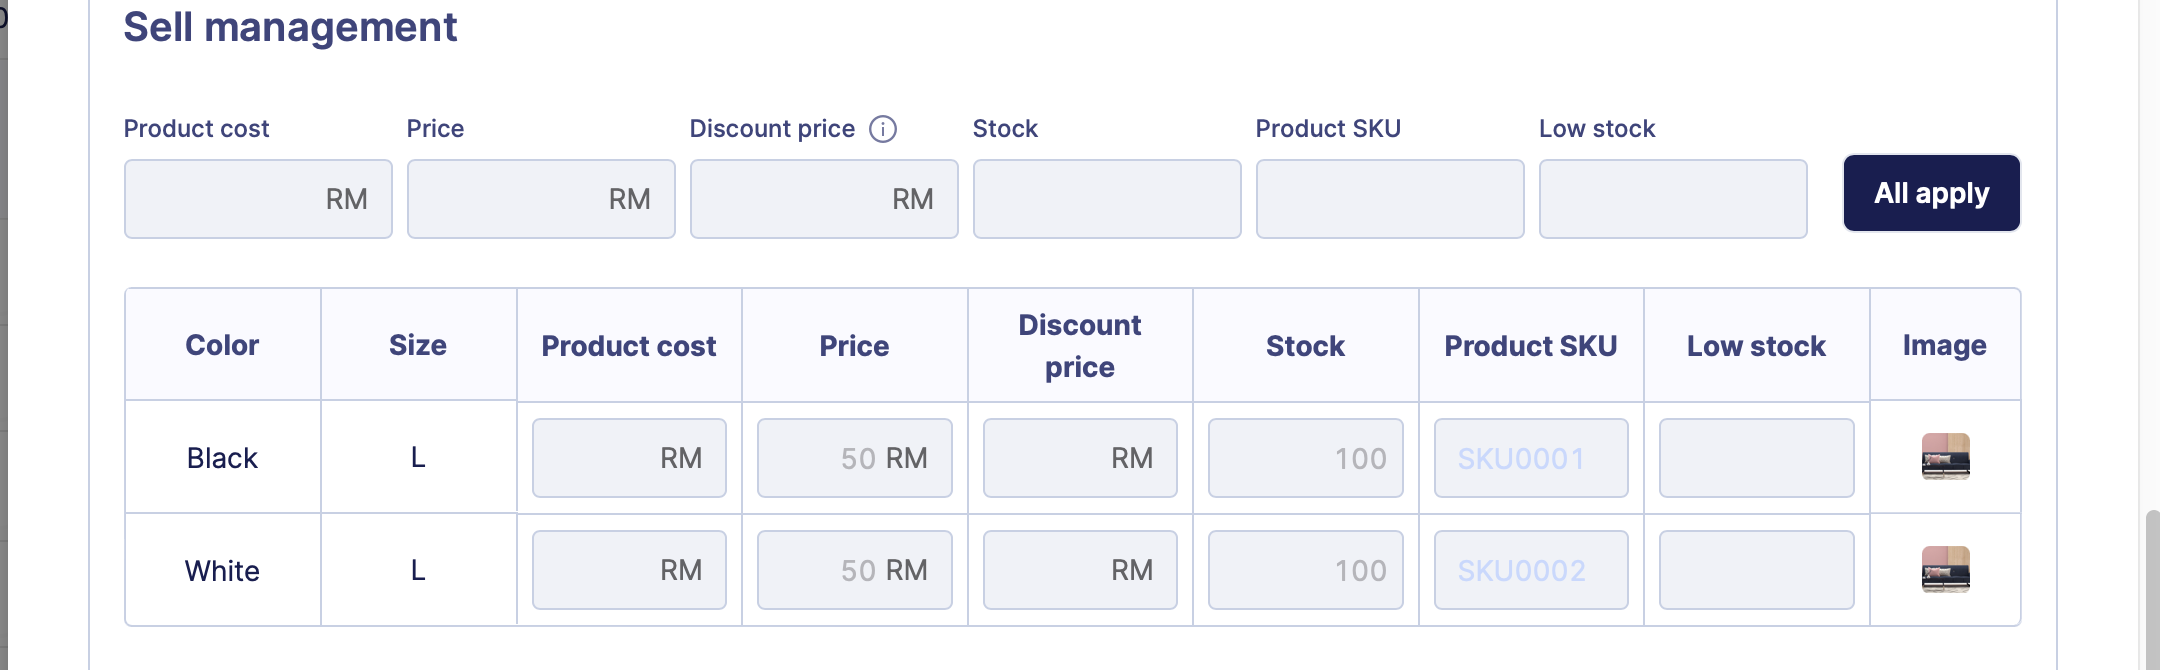Edit the SKU0002 Product SKU field

coord(1531,570)
